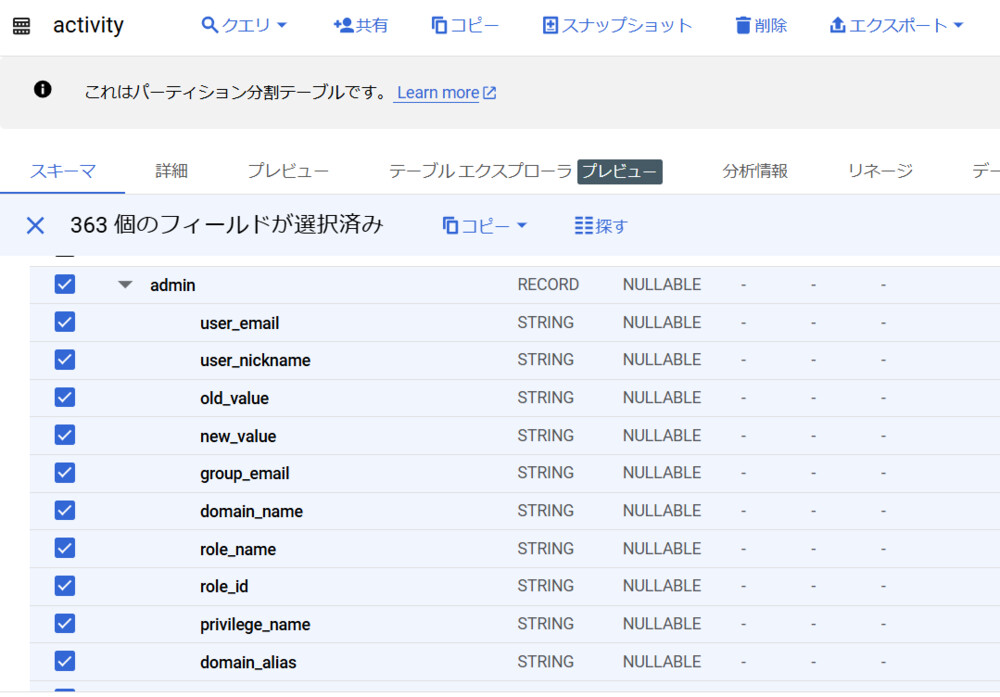The height and width of the screenshot is (697, 1000).
Task: Clear field selection with X icon
Action: [x=35, y=225]
